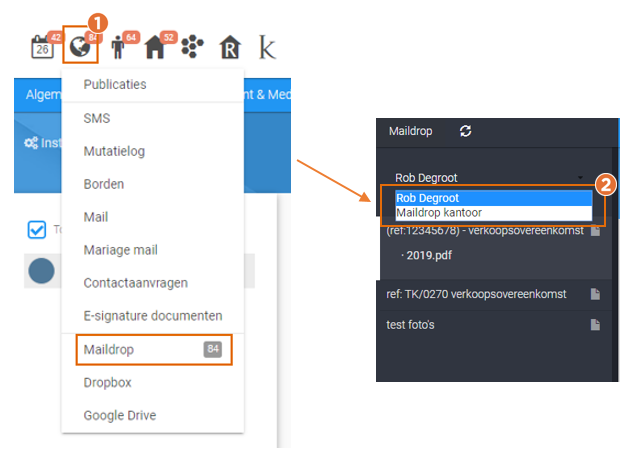Viewport: 633px width, 457px height.
Task: Switch to the tab ending '& Med'
Action: pyautogui.click(x=267, y=95)
